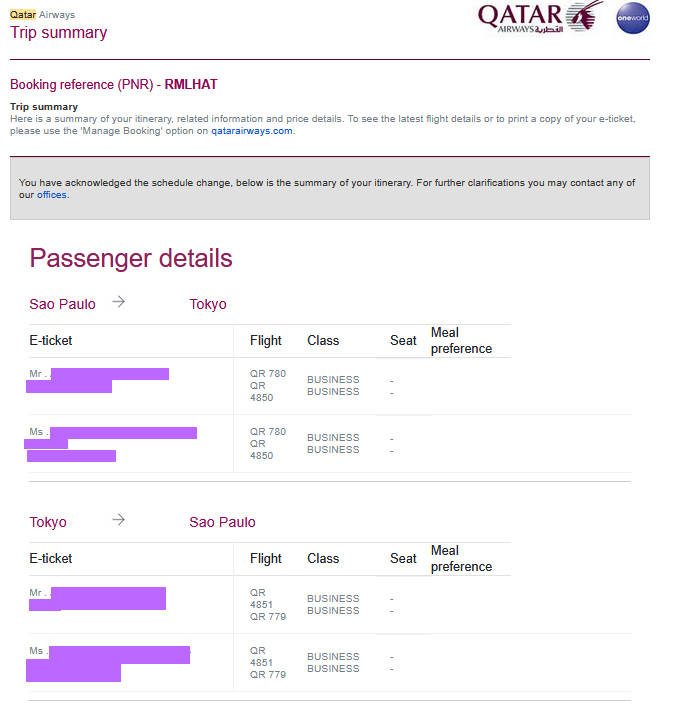The height and width of the screenshot is (704, 695).
Task: Click the Tokyo destination of outbound trip
Action: pyautogui.click(x=207, y=304)
